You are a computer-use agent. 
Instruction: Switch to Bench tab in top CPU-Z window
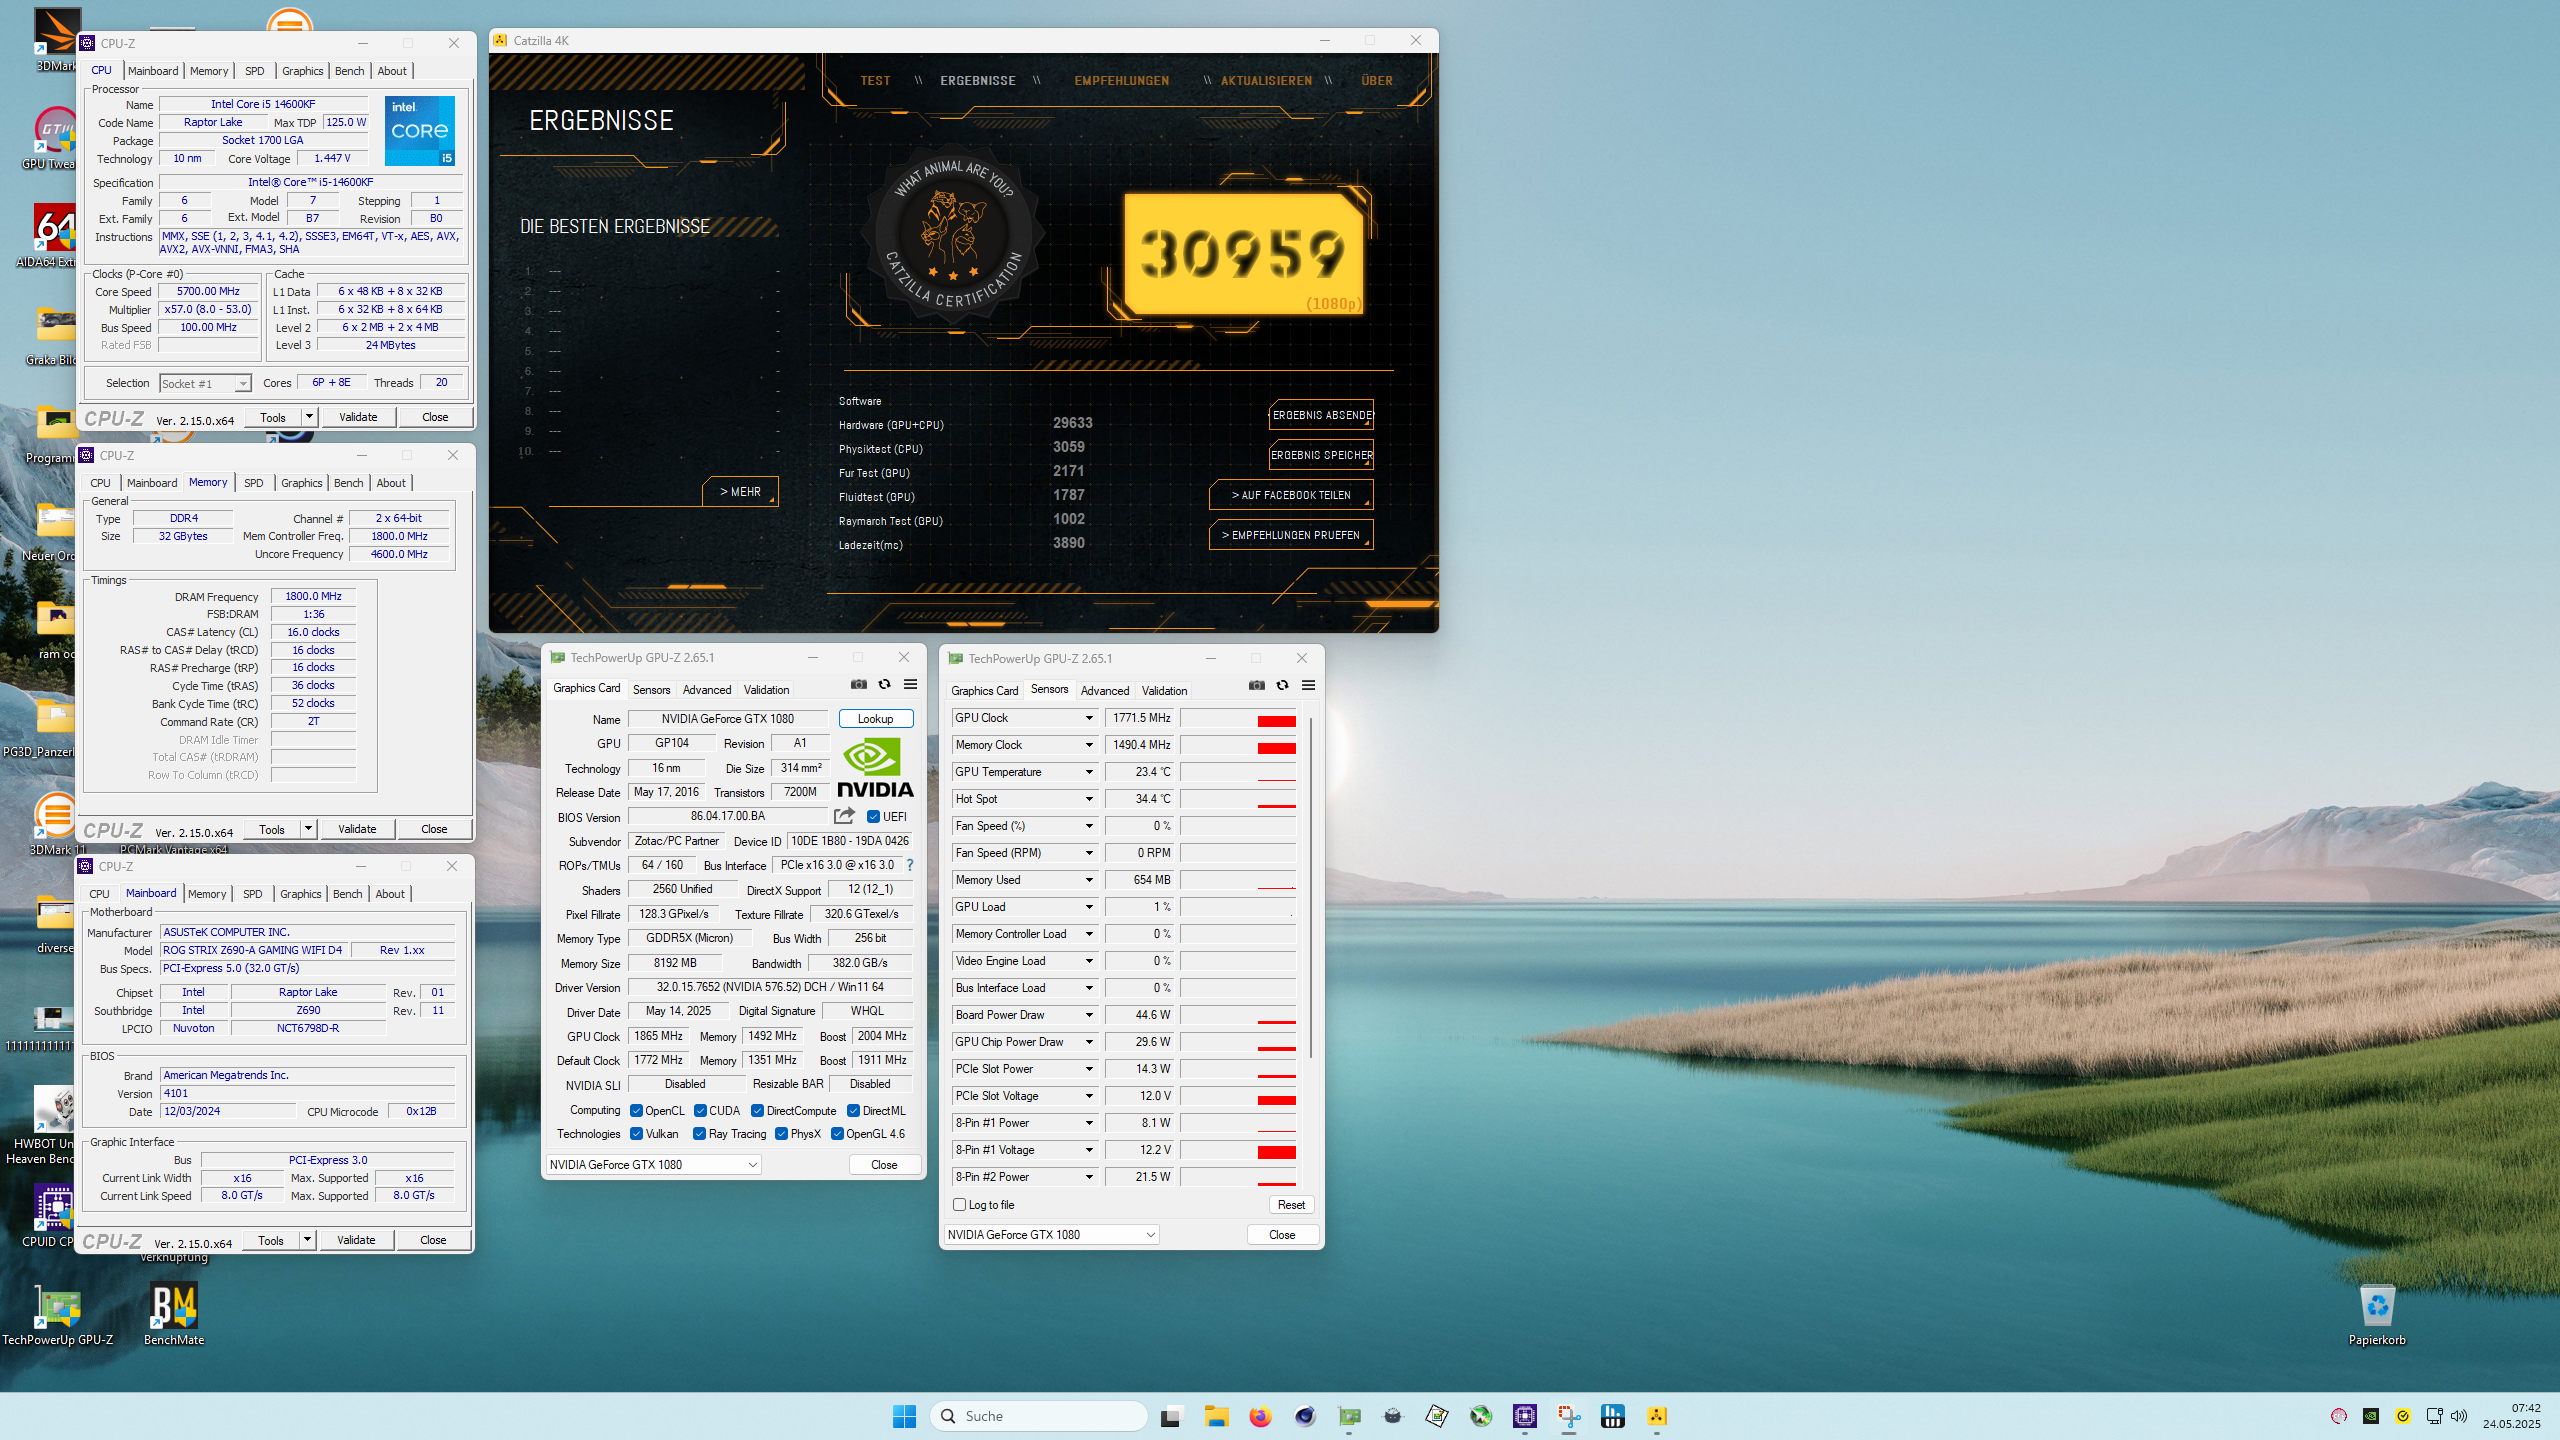point(349,71)
